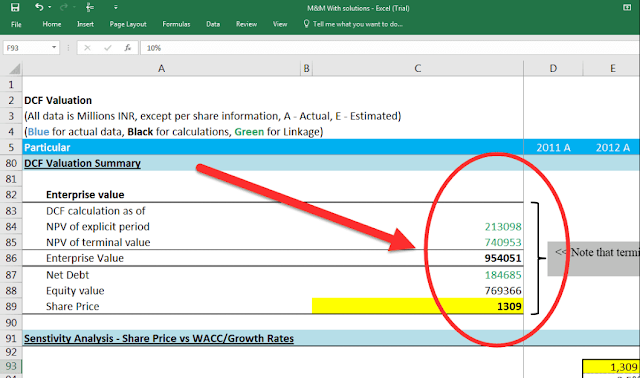Open the Page Layout tab
Viewport: 640px width, 378px height.
[128, 24]
